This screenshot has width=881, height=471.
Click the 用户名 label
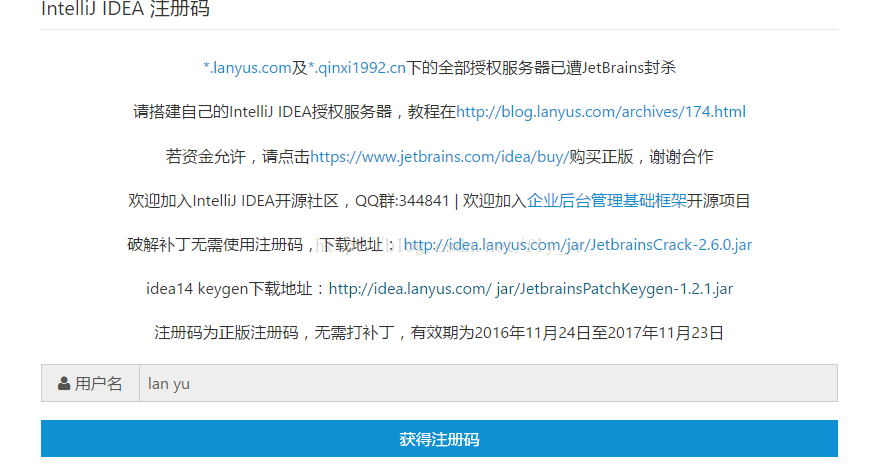[x=98, y=383]
